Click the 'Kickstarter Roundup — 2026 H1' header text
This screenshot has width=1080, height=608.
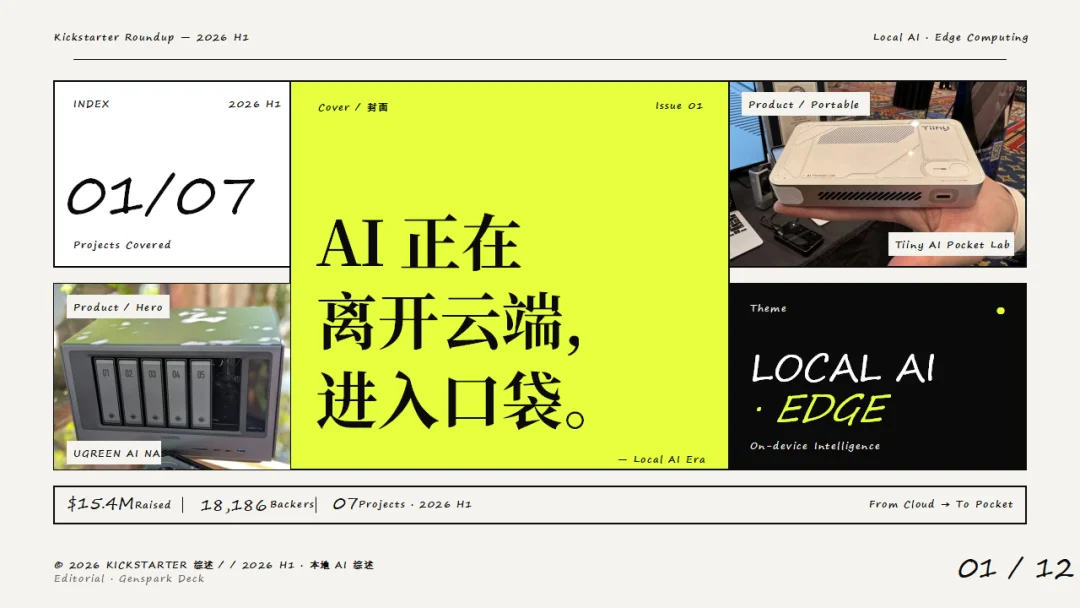(152, 37)
